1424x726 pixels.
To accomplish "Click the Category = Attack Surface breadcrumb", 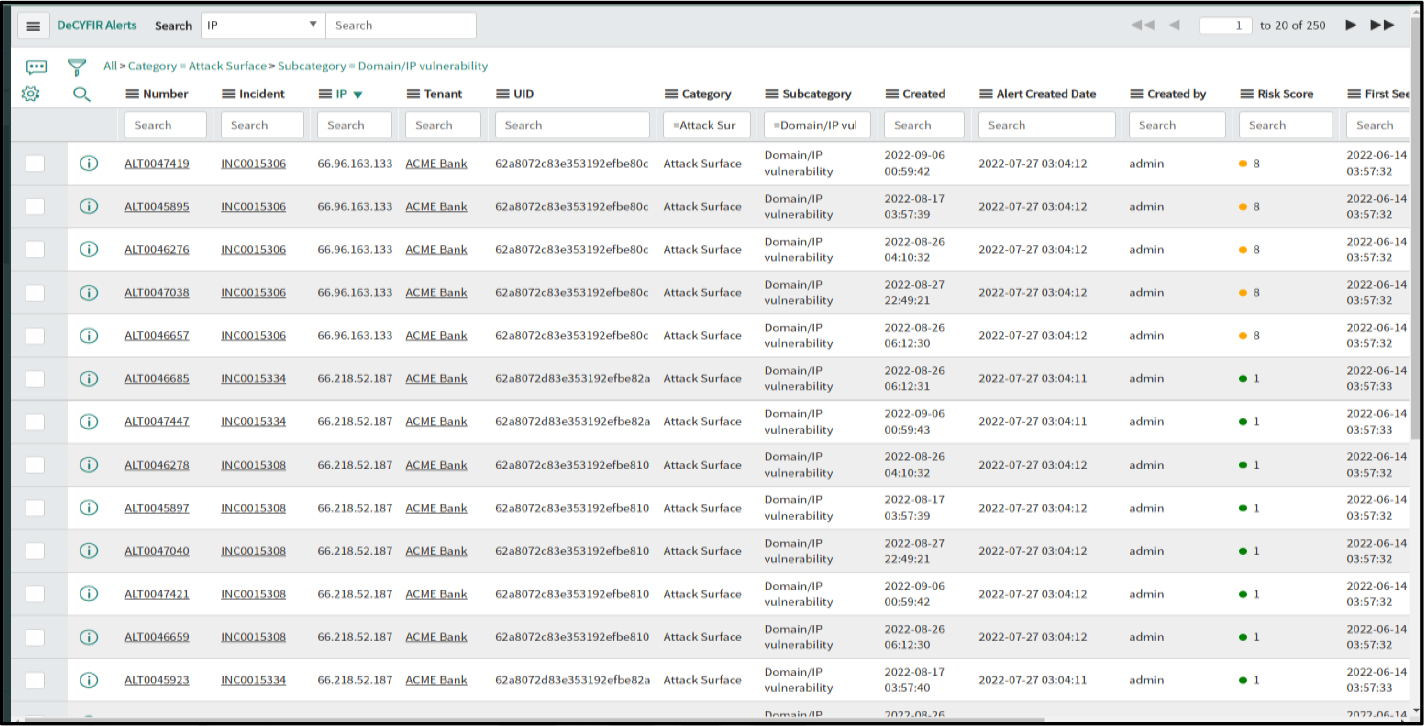I will point(197,66).
